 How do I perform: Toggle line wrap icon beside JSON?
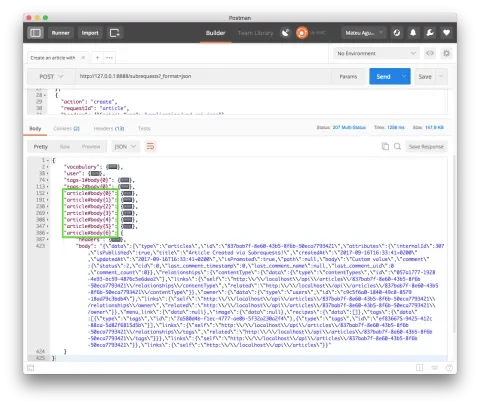150,146
